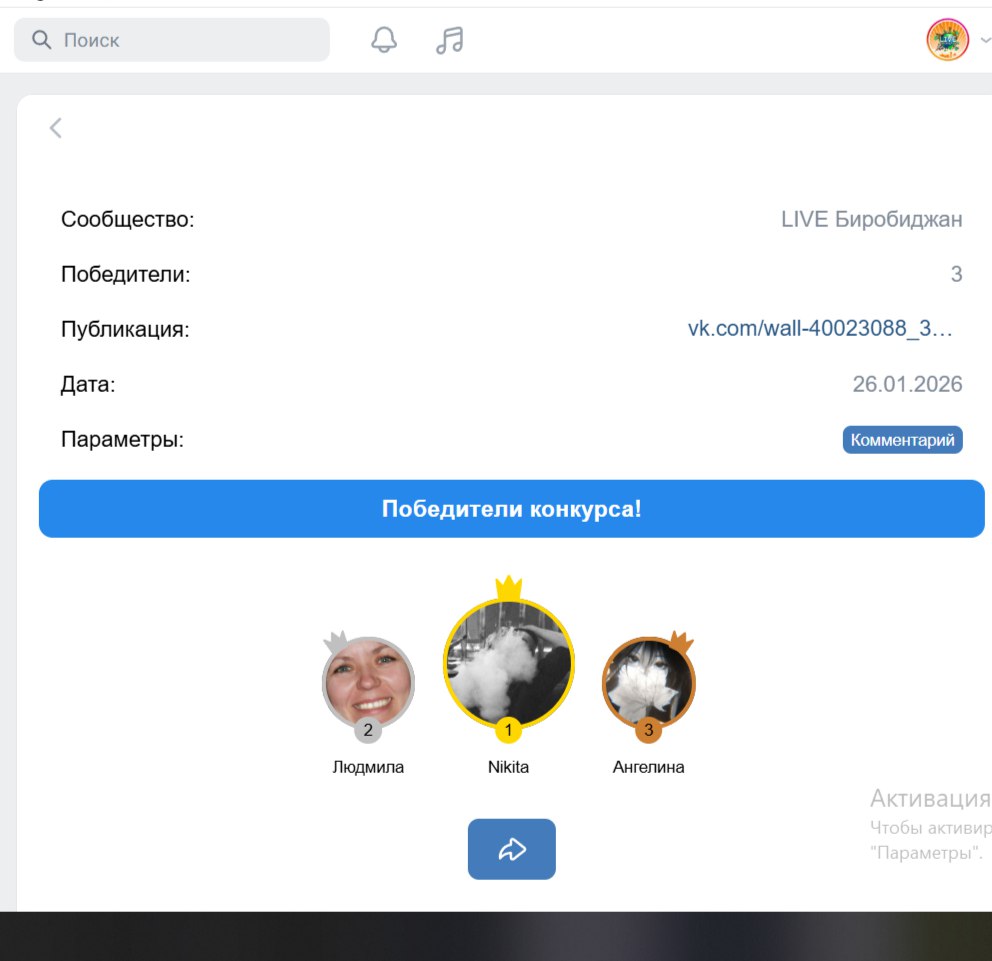Screen dimensions: 992x961
Task: Go back using the left arrow
Action: pos(56,127)
